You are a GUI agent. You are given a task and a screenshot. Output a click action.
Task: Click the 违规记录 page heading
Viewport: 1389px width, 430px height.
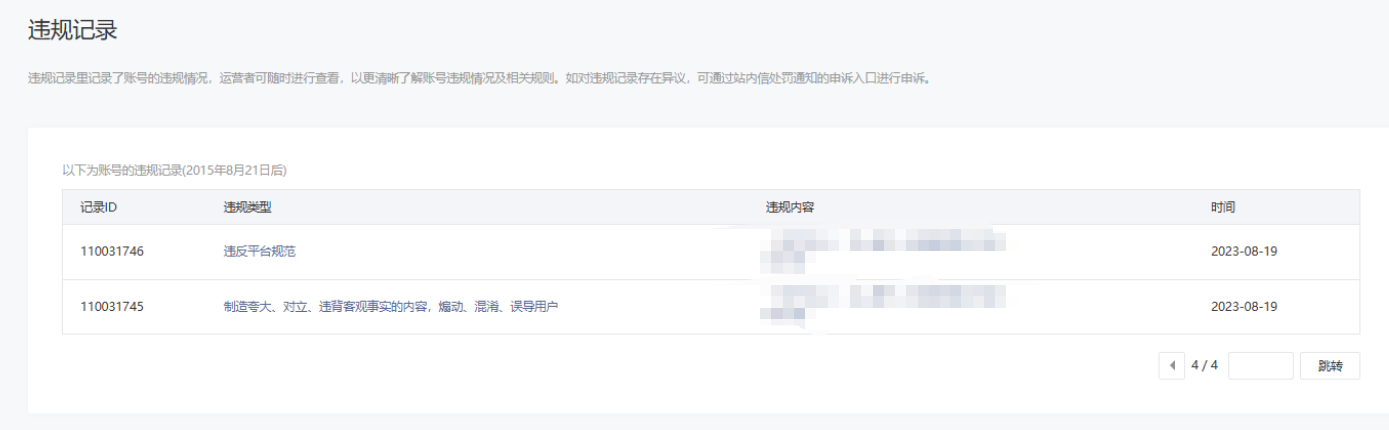click(x=73, y=31)
